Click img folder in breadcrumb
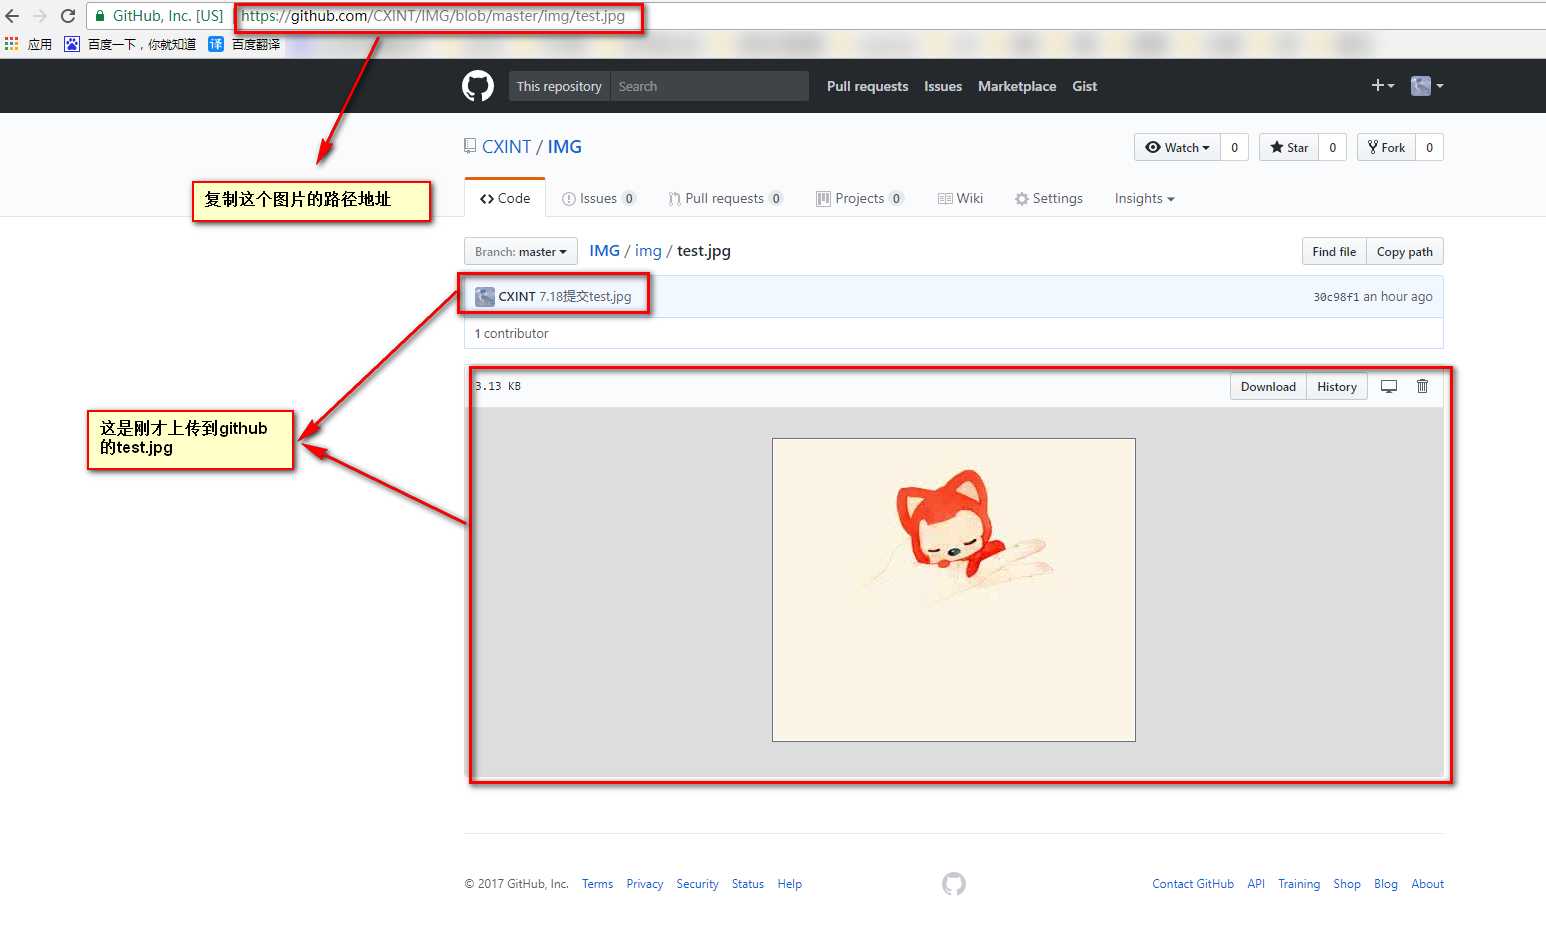 (x=648, y=251)
